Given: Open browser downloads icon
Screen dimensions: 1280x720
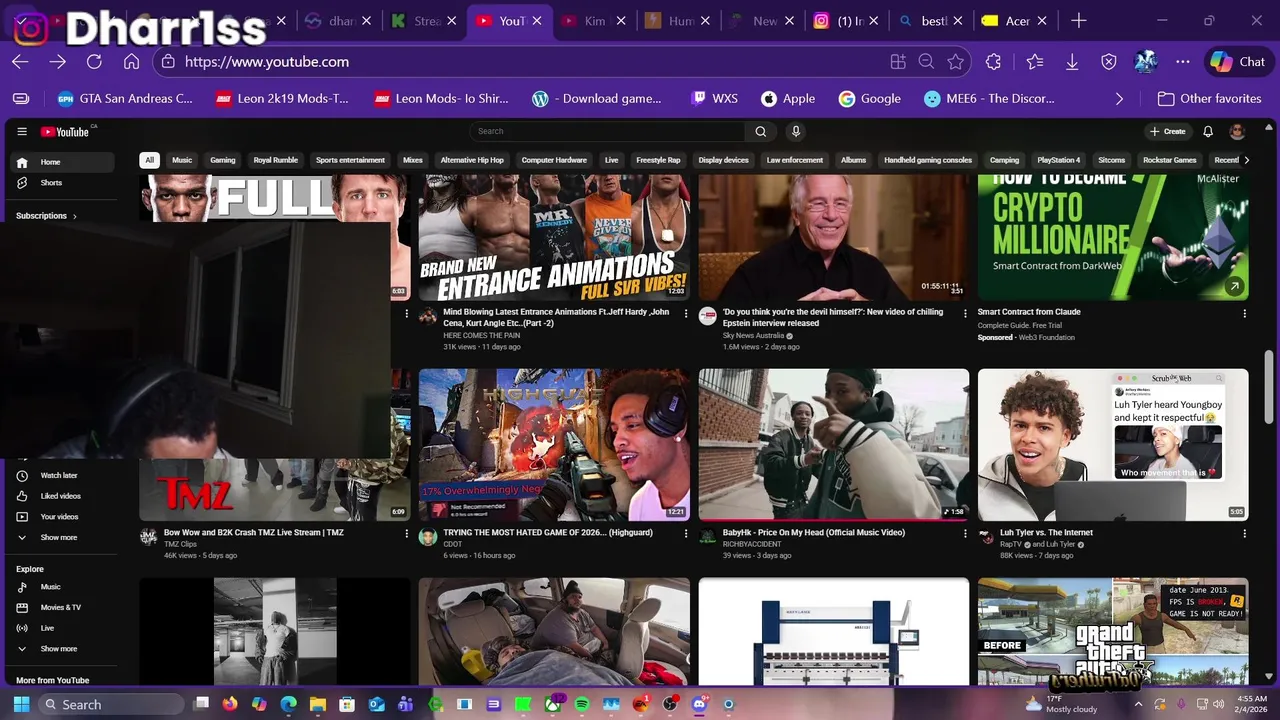Looking at the screenshot, I should coord(1072,62).
